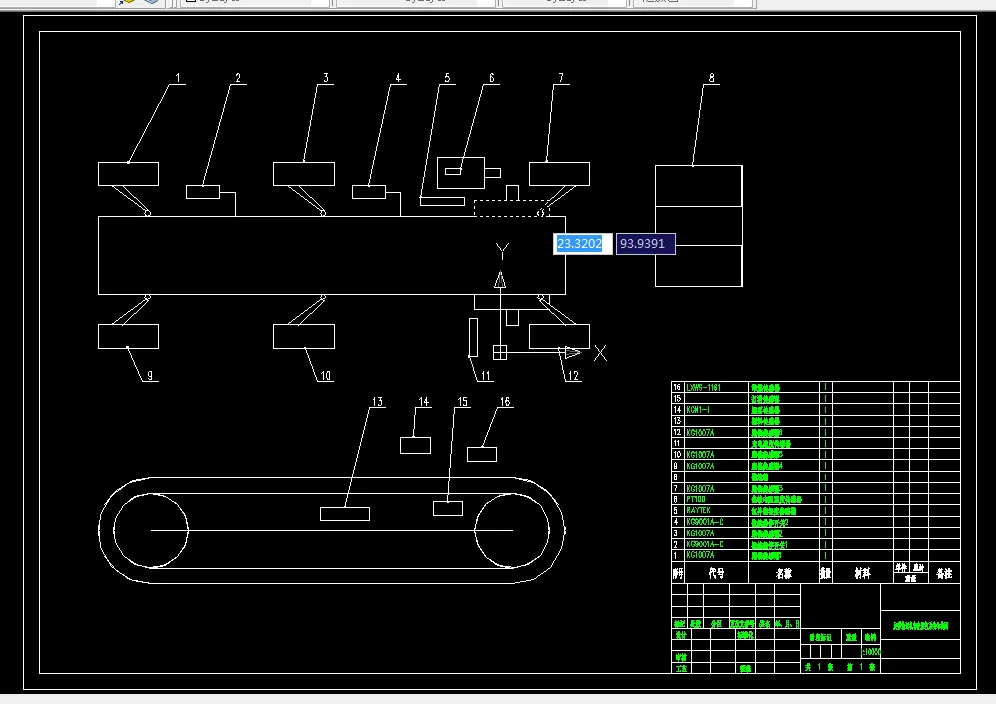This screenshot has height=704, width=996.
Task: Click the KG9001A-C code in row 4
Action: coord(704,522)
